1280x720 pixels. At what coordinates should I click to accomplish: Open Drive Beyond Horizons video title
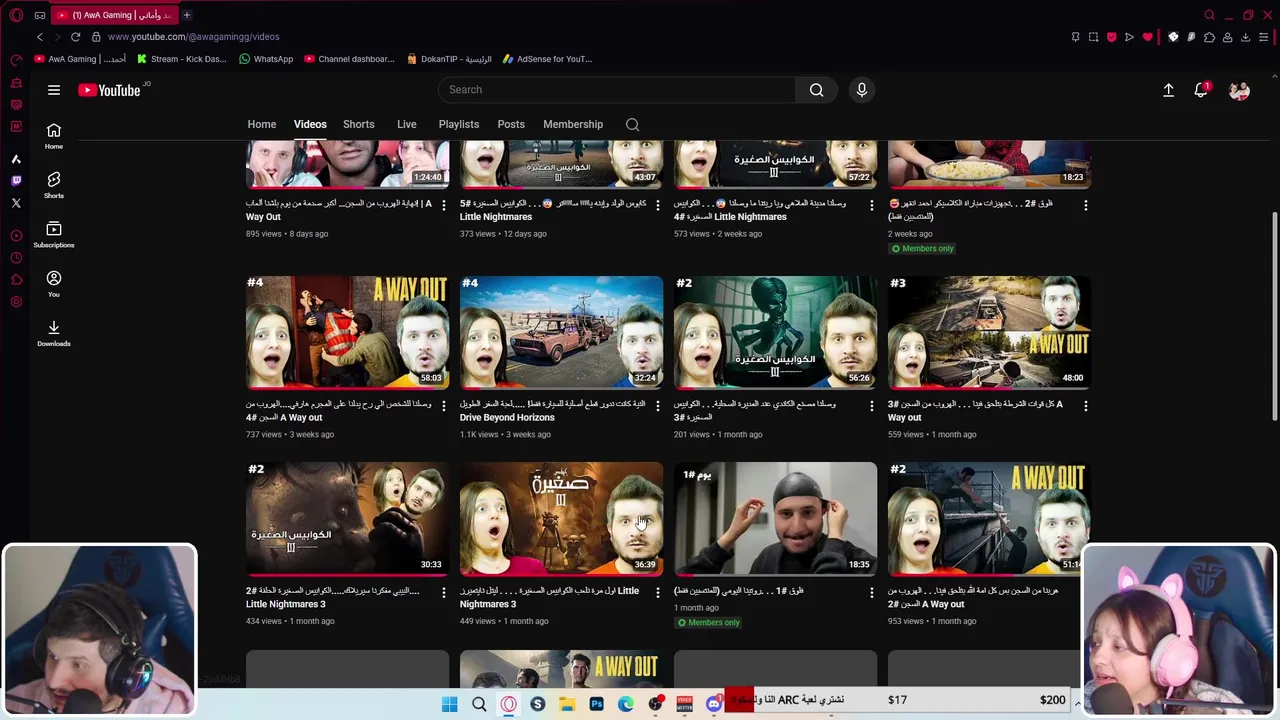click(553, 411)
